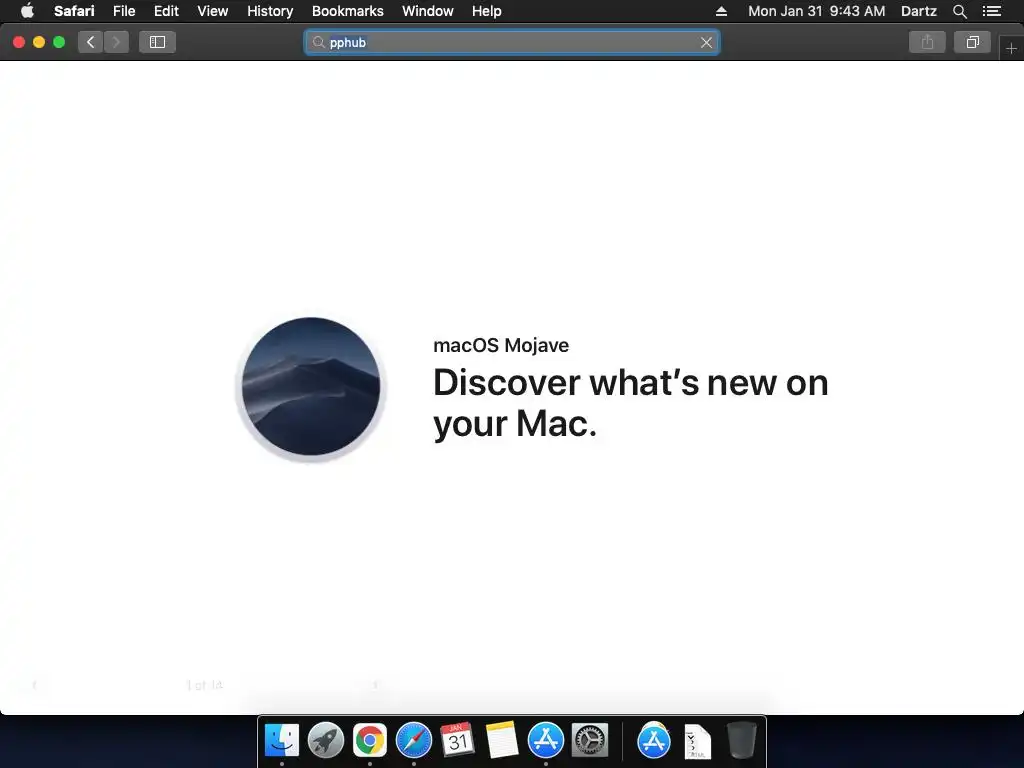Open Spotlight search in menu bar
Screen dimensions: 1024x768
pos(959,11)
